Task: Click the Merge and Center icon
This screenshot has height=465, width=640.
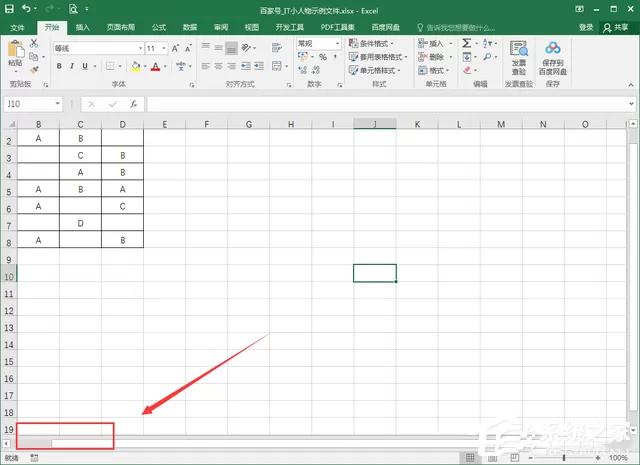Action: 277,66
